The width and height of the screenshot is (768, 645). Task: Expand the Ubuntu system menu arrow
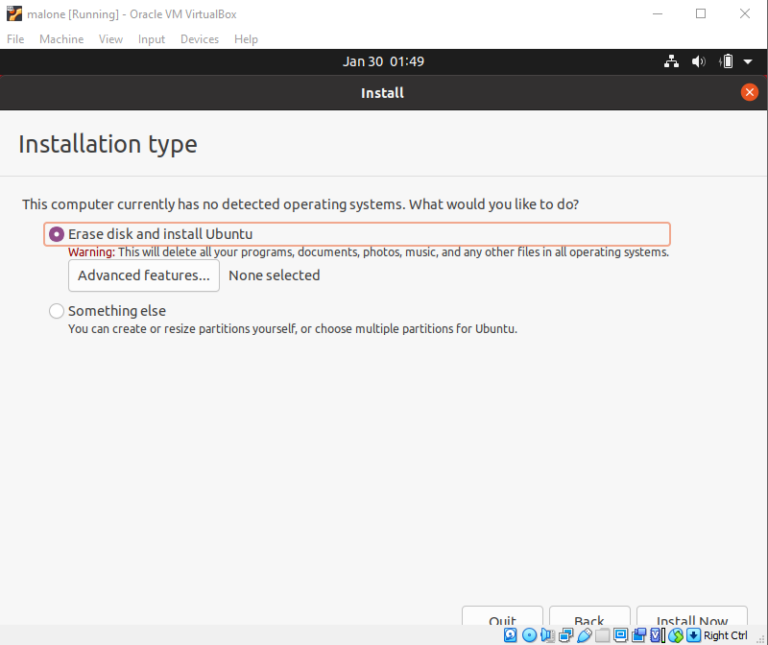click(748, 62)
